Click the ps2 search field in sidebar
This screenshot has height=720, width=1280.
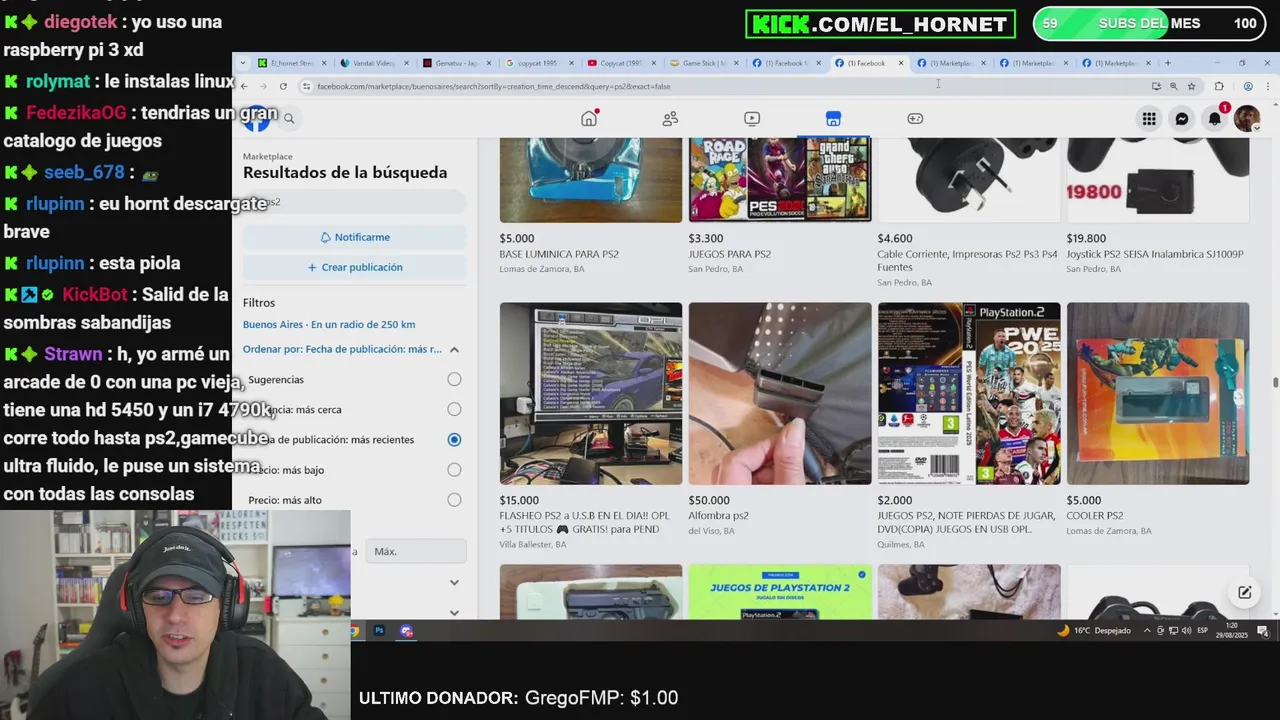355,202
